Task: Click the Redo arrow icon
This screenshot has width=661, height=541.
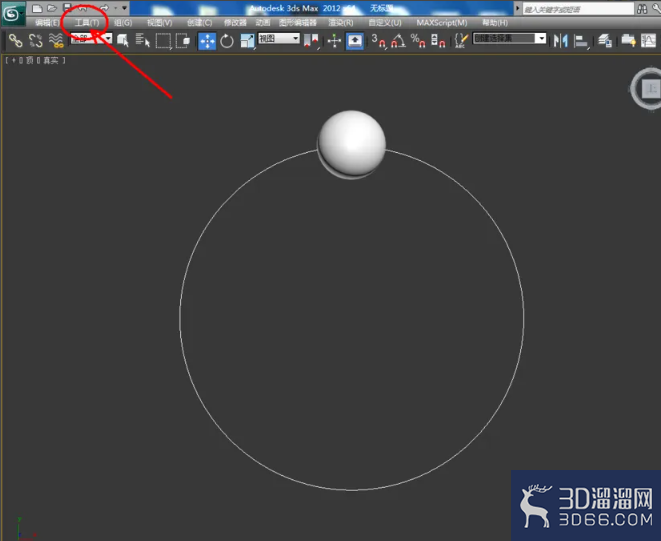Action: point(104,8)
